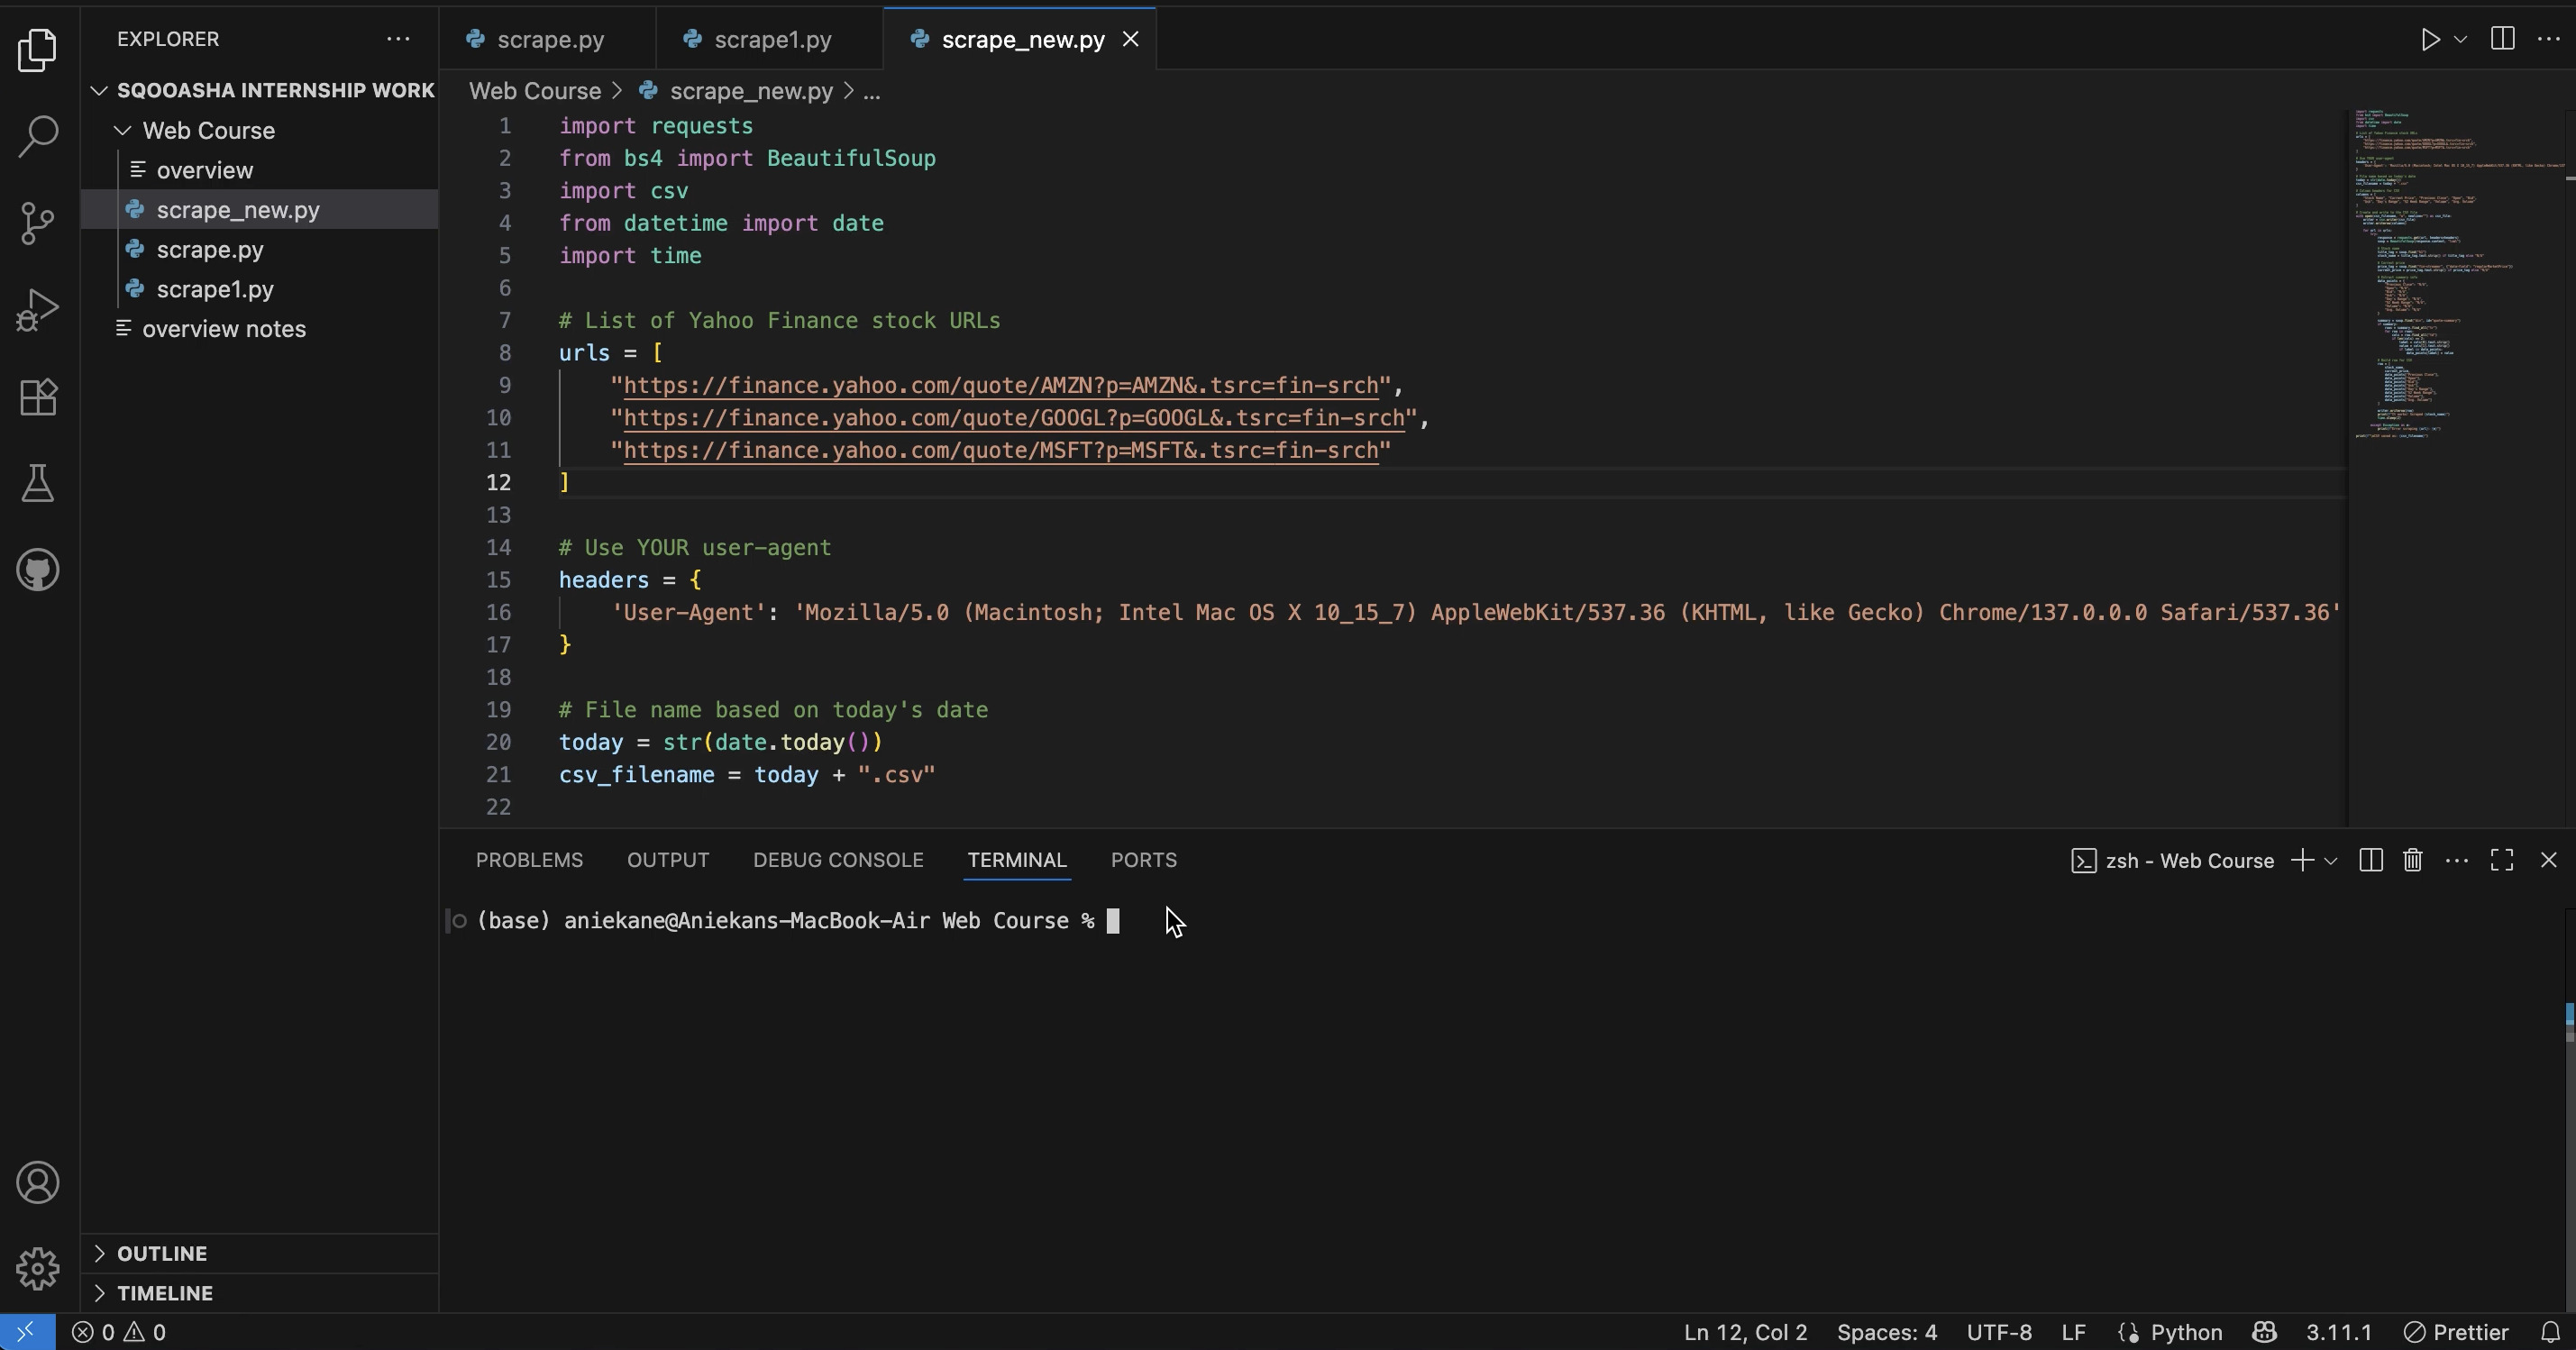The image size is (2576, 1350).
Task: Open the terminal profile dropdown chevron
Action: (x=2329, y=860)
